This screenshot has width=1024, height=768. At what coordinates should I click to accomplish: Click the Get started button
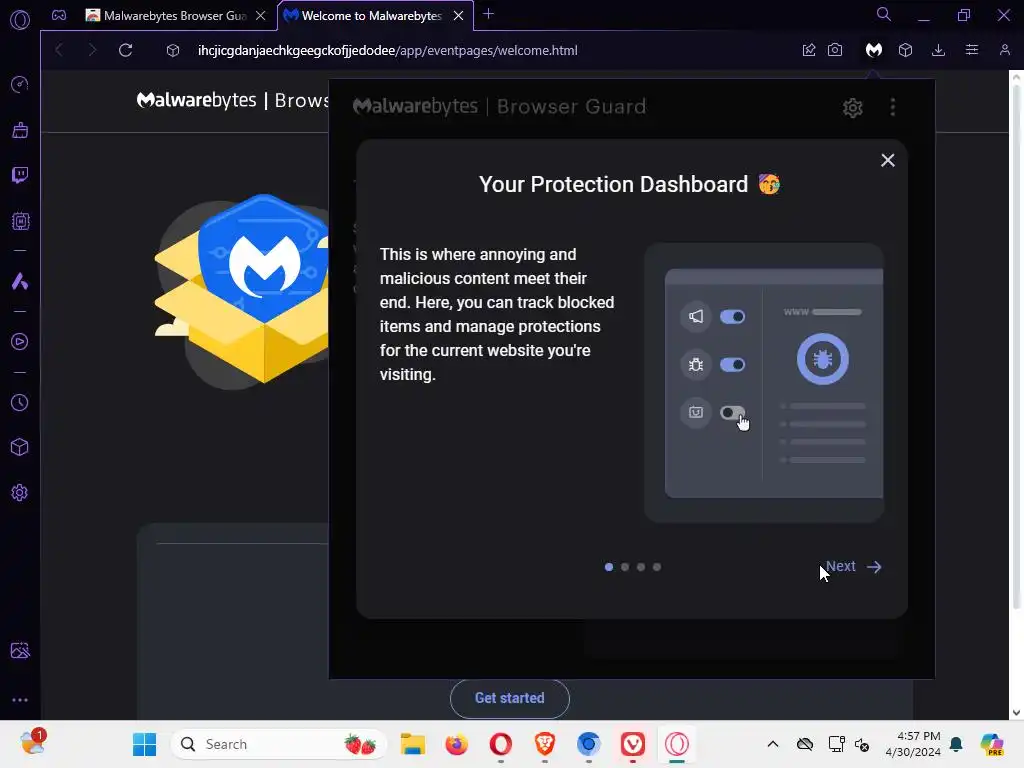coord(509,698)
